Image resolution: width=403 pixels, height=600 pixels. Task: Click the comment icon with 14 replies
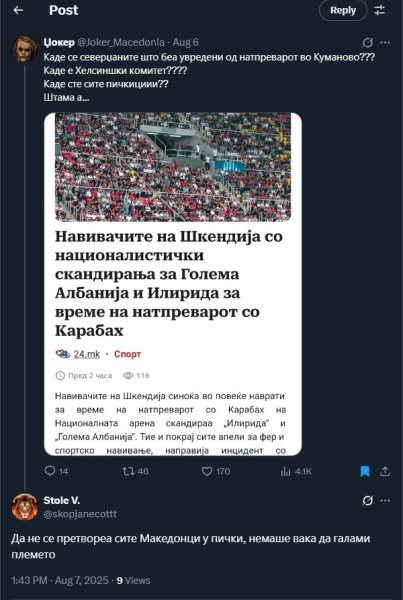(56, 471)
